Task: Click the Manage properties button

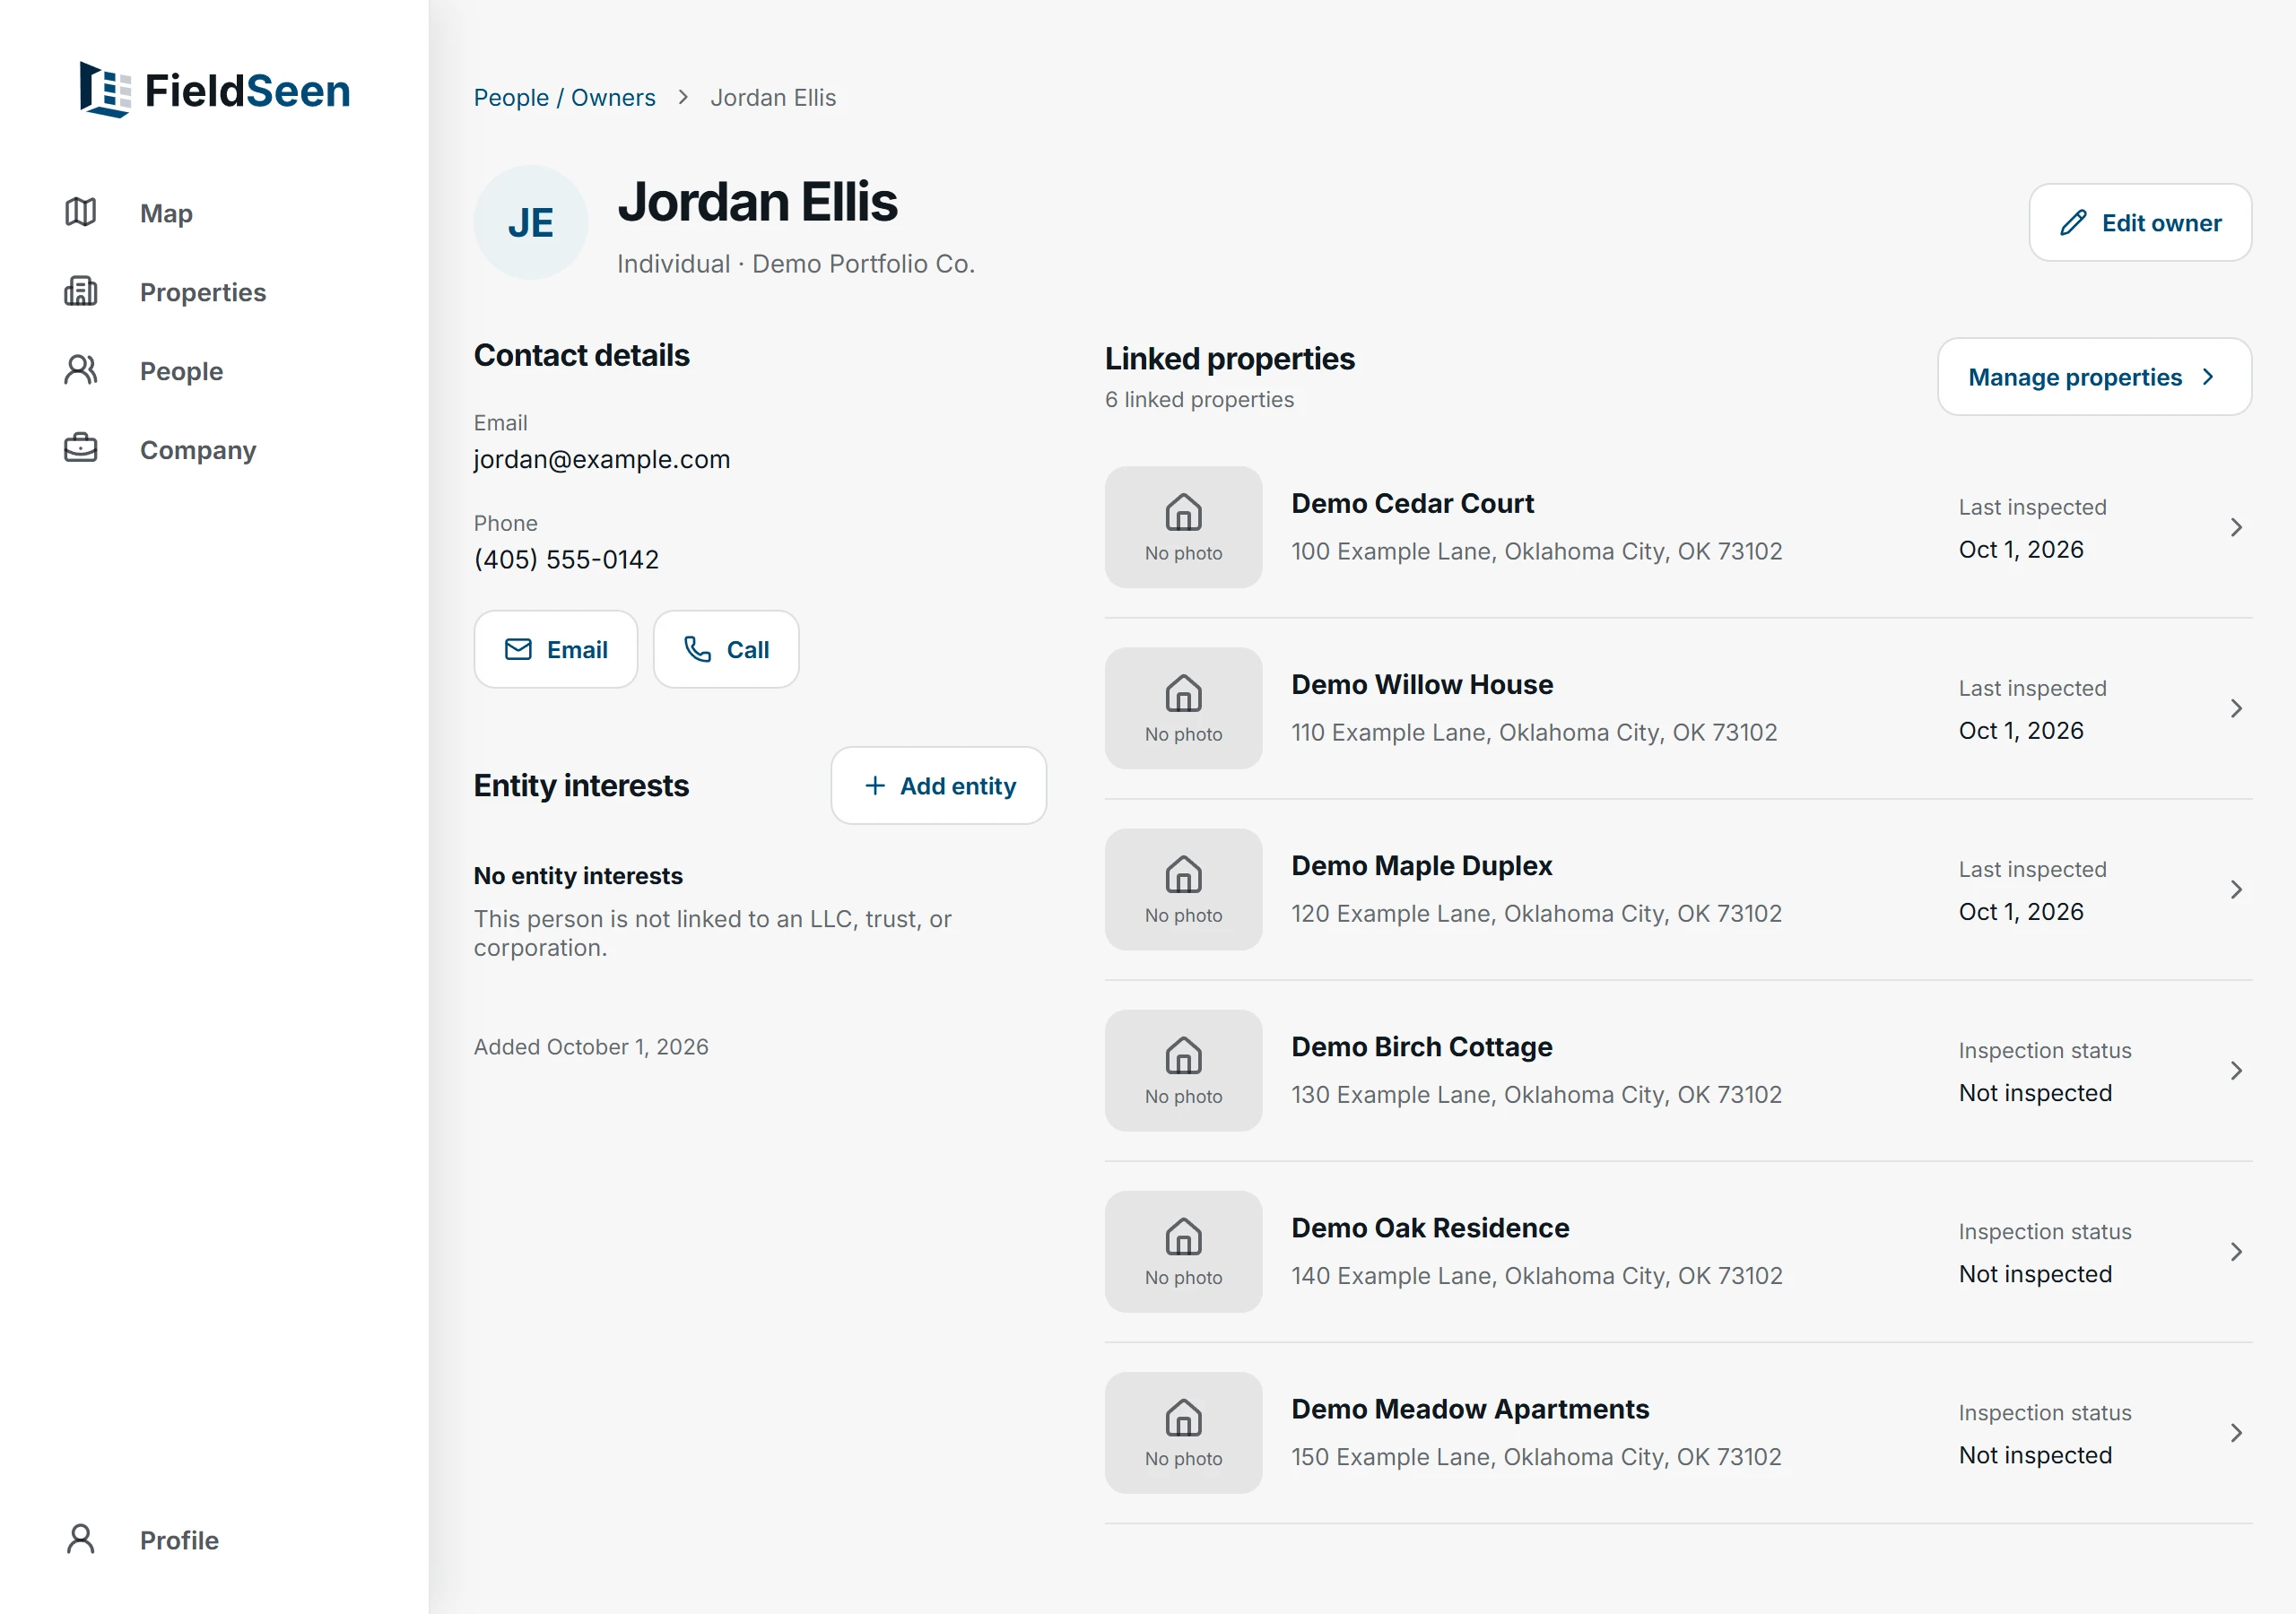Action: pyautogui.click(x=2094, y=376)
